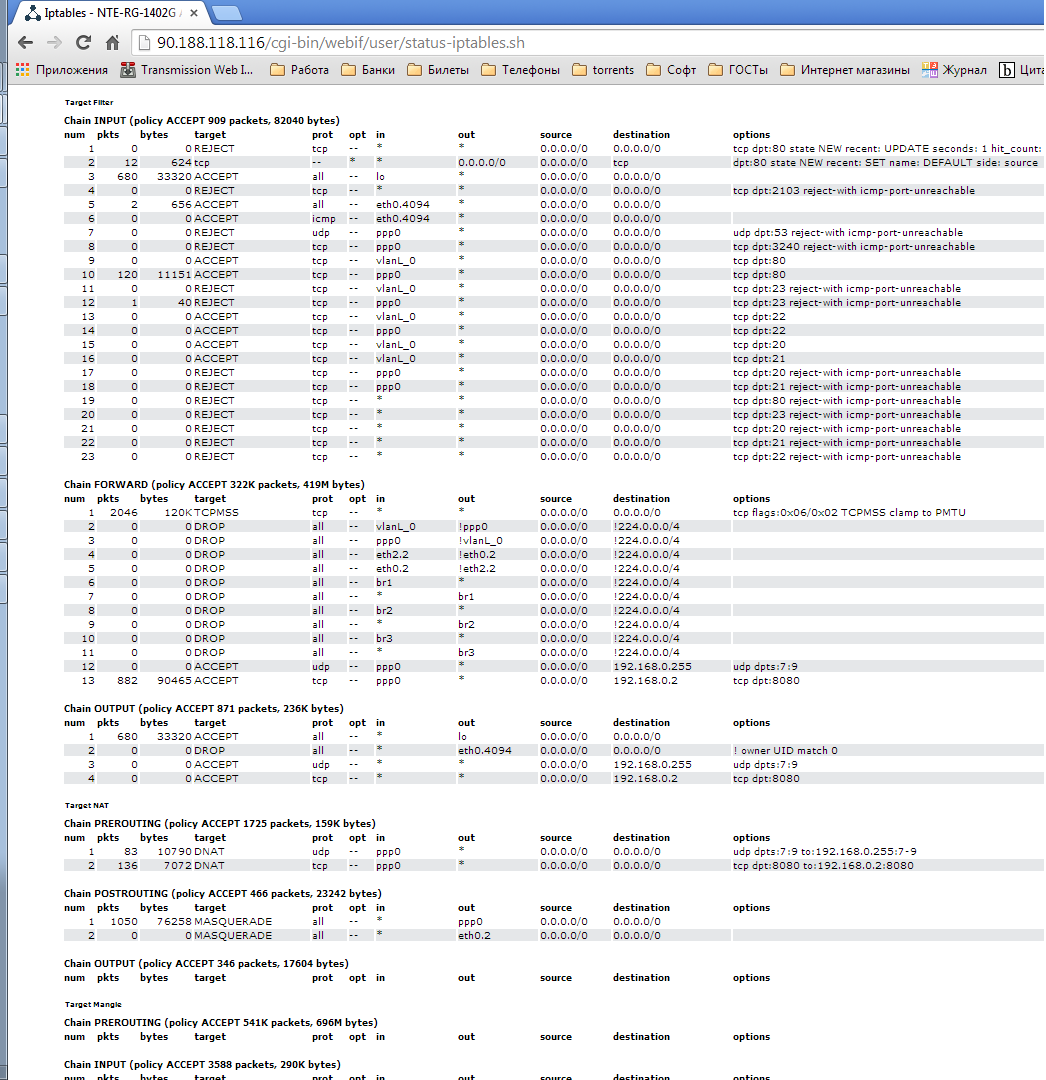The image size is (1046, 1080).
Task: Click 'tcp dpt:80 state NEW recent: UPDATE seconds' option
Action: (x=887, y=149)
